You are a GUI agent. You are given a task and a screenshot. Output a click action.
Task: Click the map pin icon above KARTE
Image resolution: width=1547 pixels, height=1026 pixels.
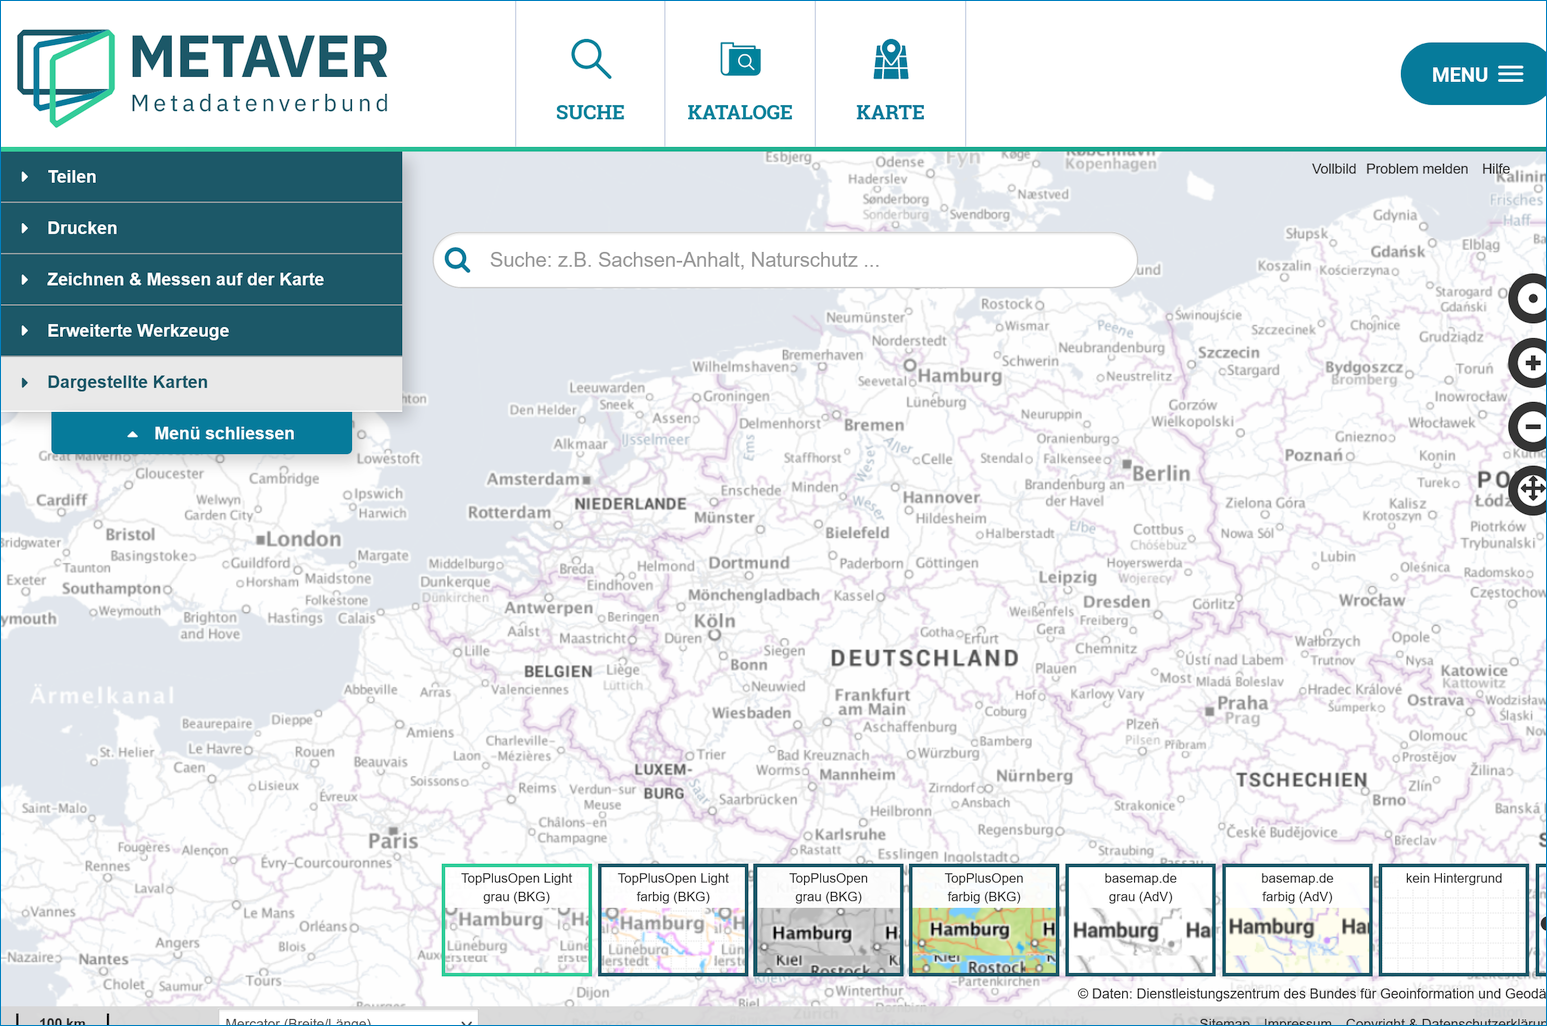click(890, 59)
